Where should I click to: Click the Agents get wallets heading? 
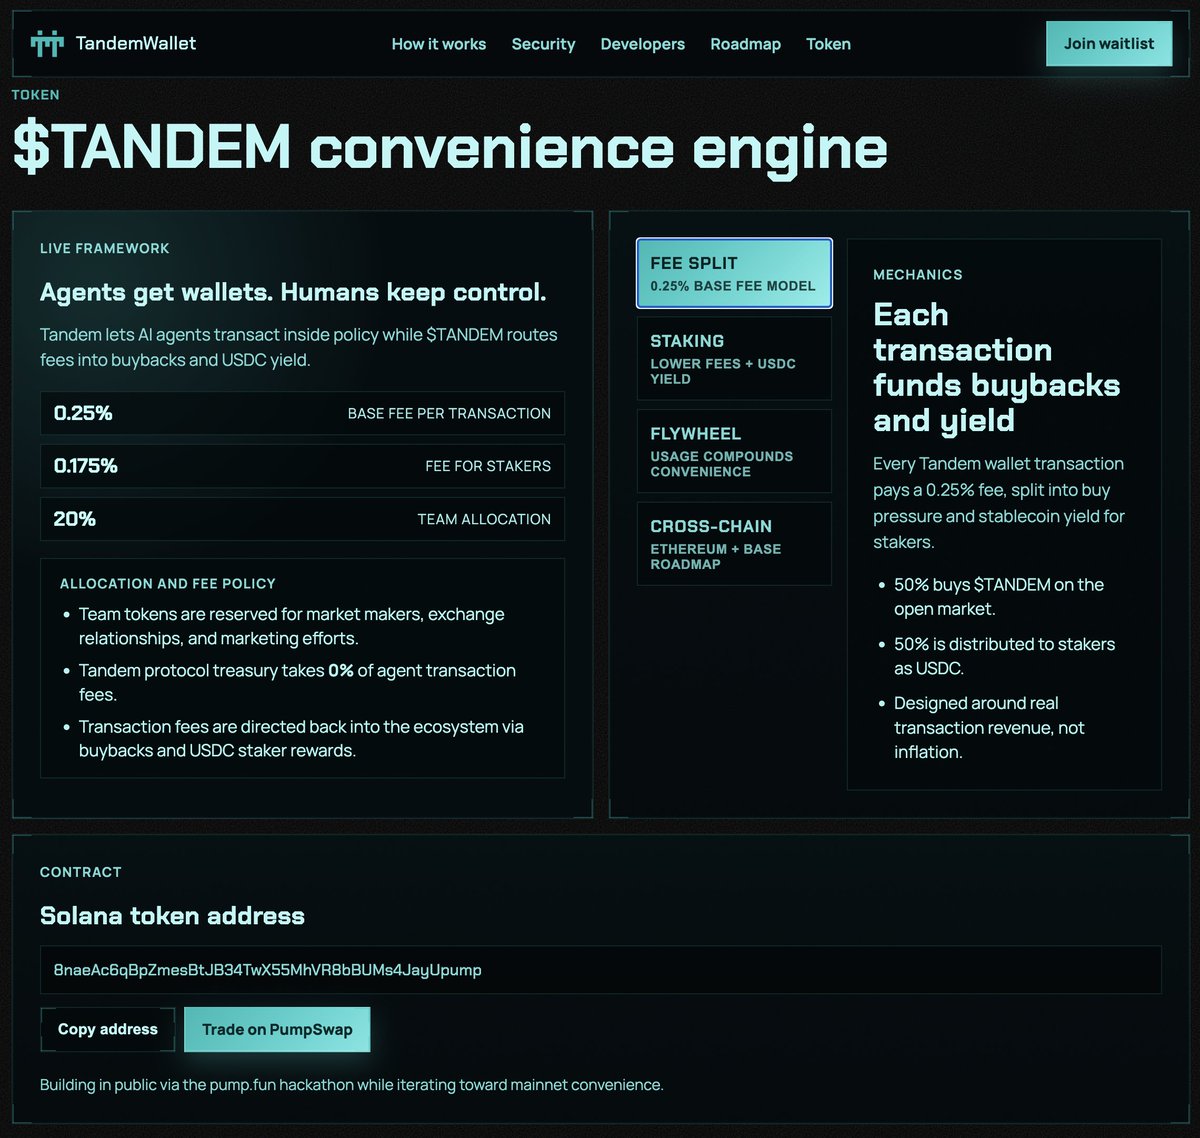pyautogui.click(x=293, y=292)
